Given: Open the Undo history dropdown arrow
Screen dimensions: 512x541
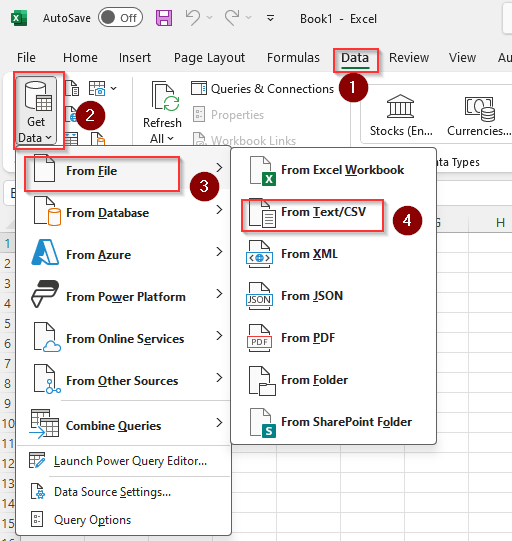Looking at the screenshot, I should (209, 17).
